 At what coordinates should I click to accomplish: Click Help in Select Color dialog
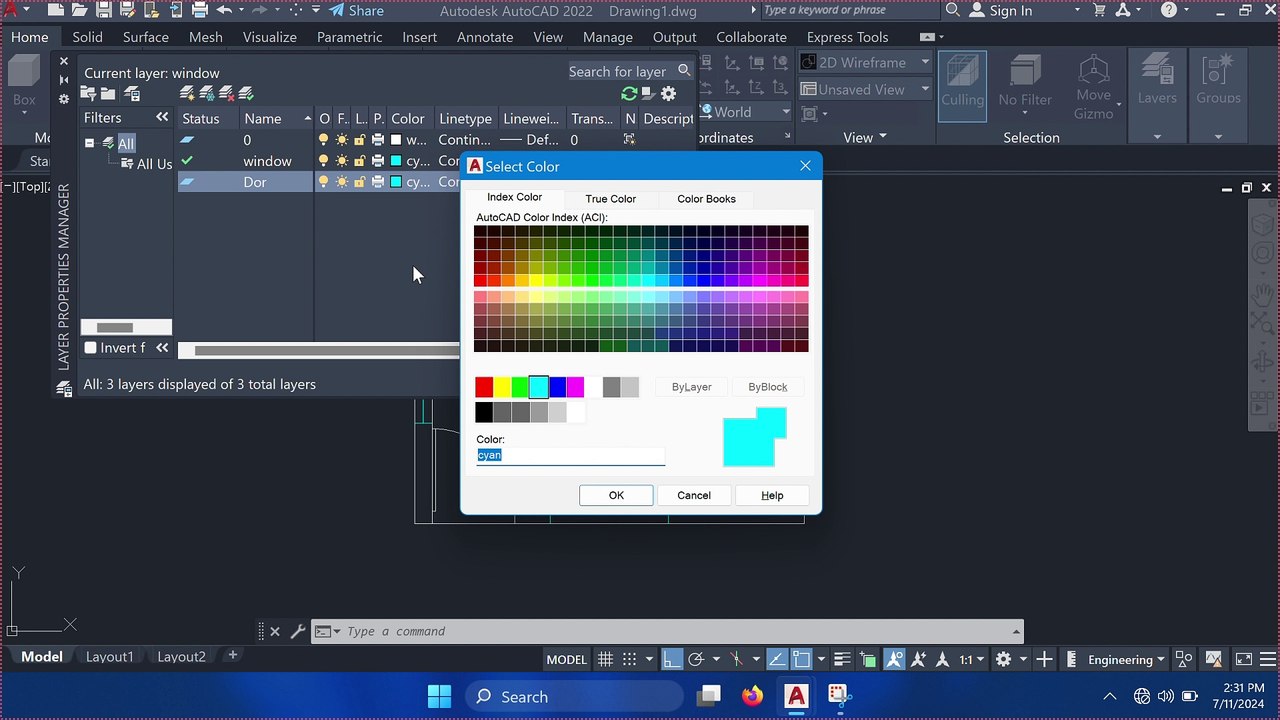click(x=772, y=495)
